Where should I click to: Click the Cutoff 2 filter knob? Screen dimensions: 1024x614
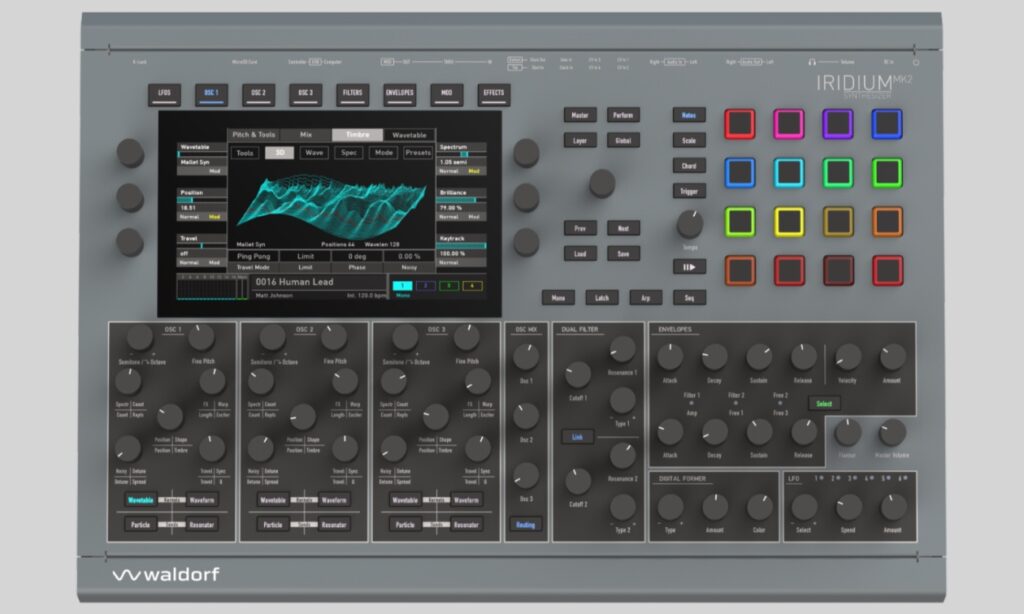tap(577, 481)
